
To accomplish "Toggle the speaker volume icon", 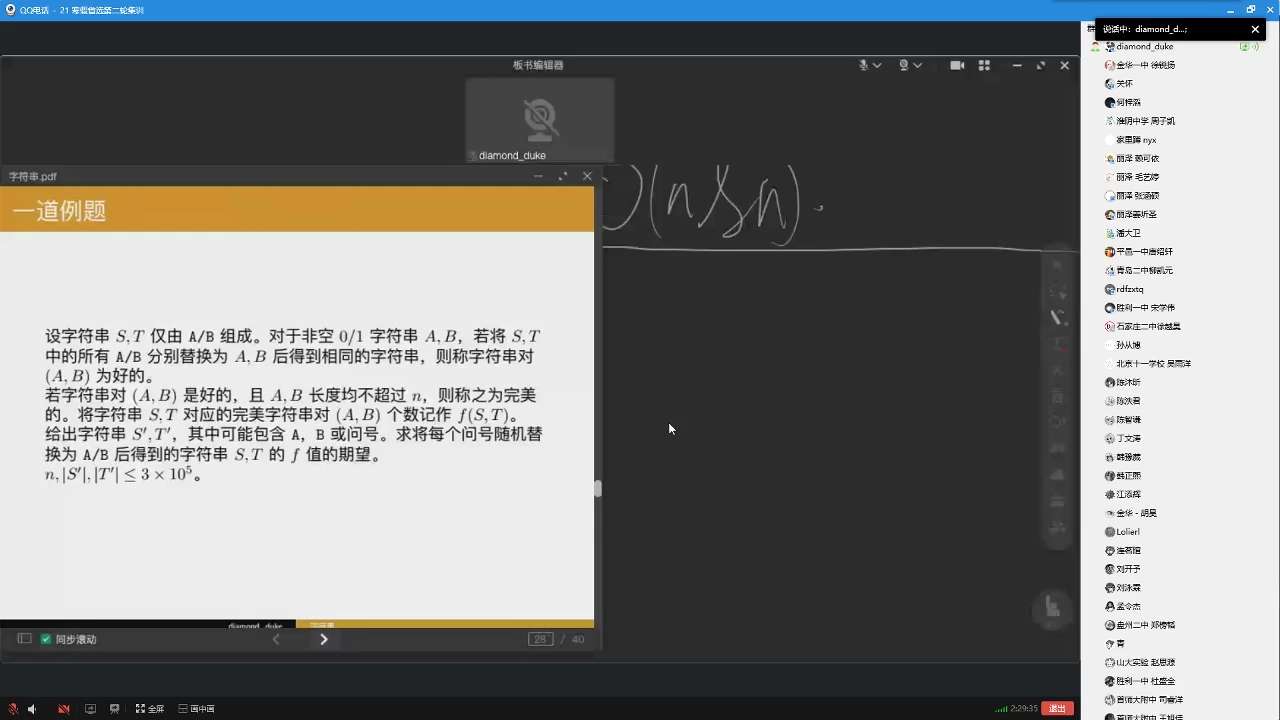I will pos(32,709).
